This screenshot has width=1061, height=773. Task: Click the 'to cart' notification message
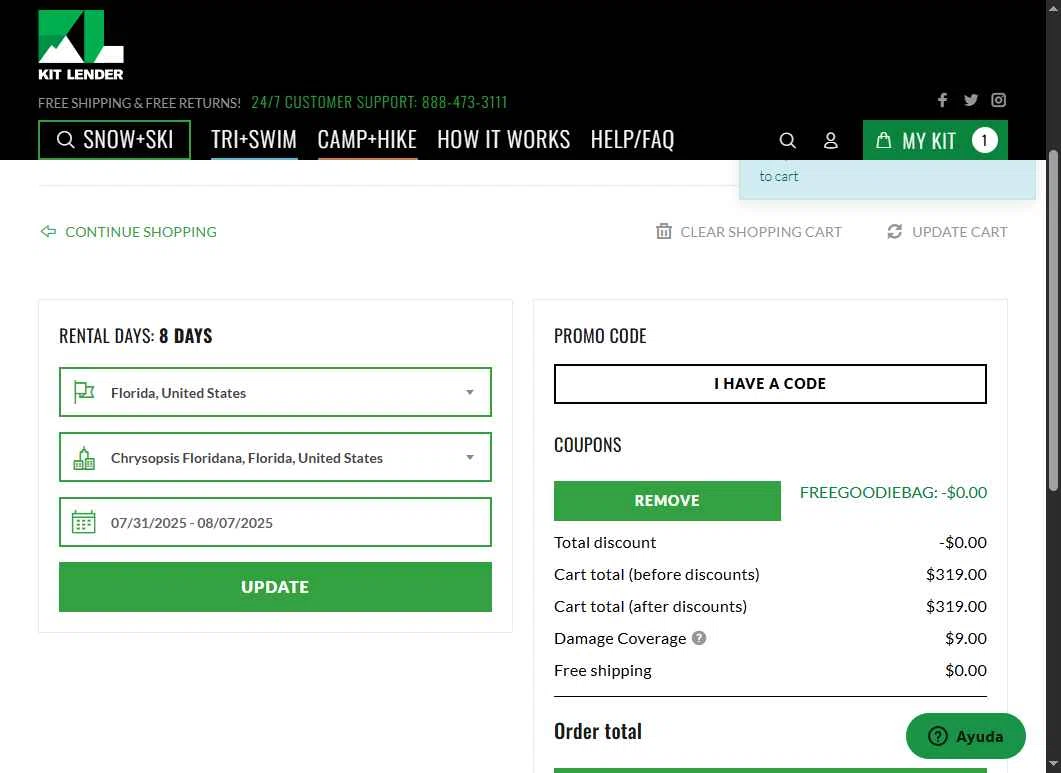point(779,176)
